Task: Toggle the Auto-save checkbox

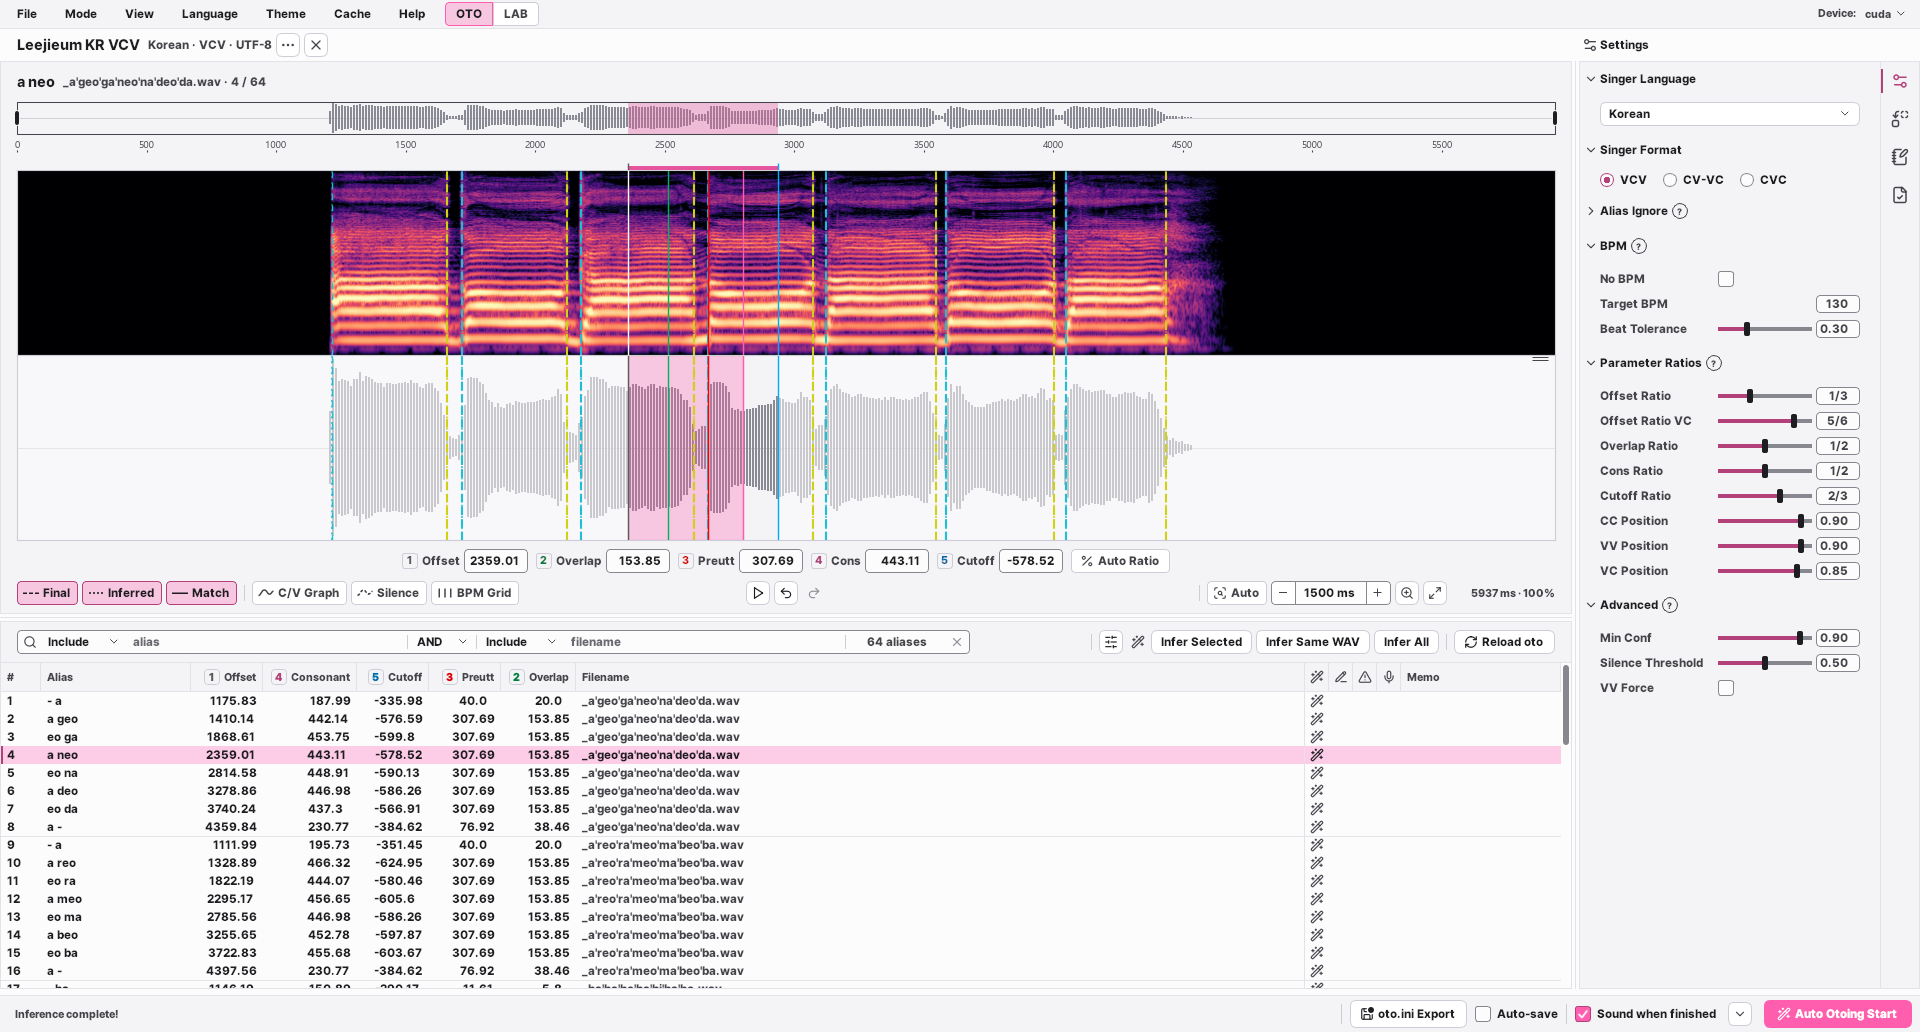Action: 1483,1014
